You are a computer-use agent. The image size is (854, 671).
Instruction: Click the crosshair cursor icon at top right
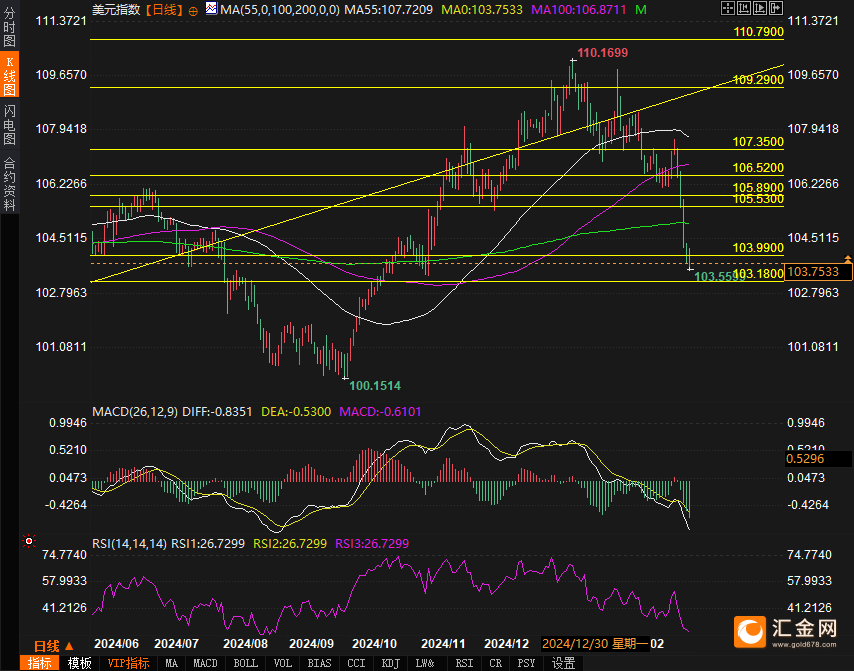click(728, 8)
